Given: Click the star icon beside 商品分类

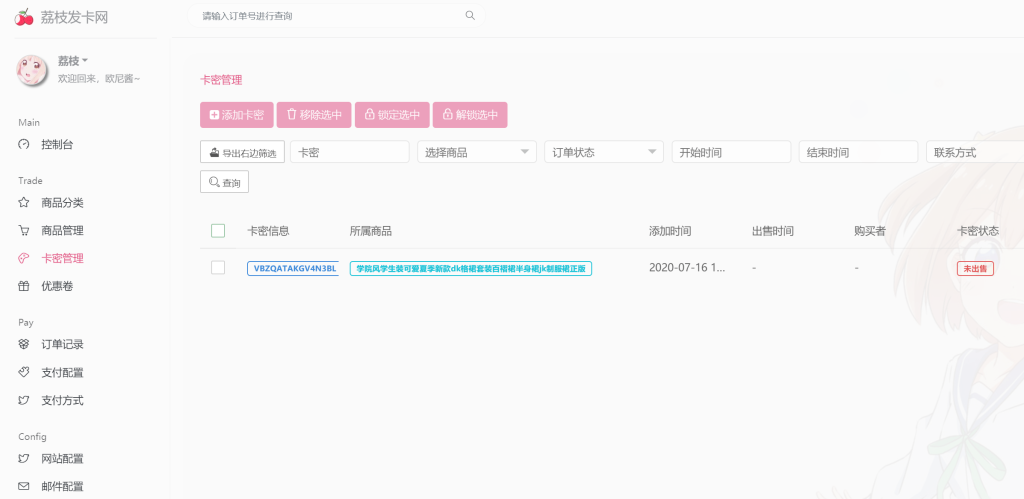Looking at the screenshot, I should click(25, 203).
